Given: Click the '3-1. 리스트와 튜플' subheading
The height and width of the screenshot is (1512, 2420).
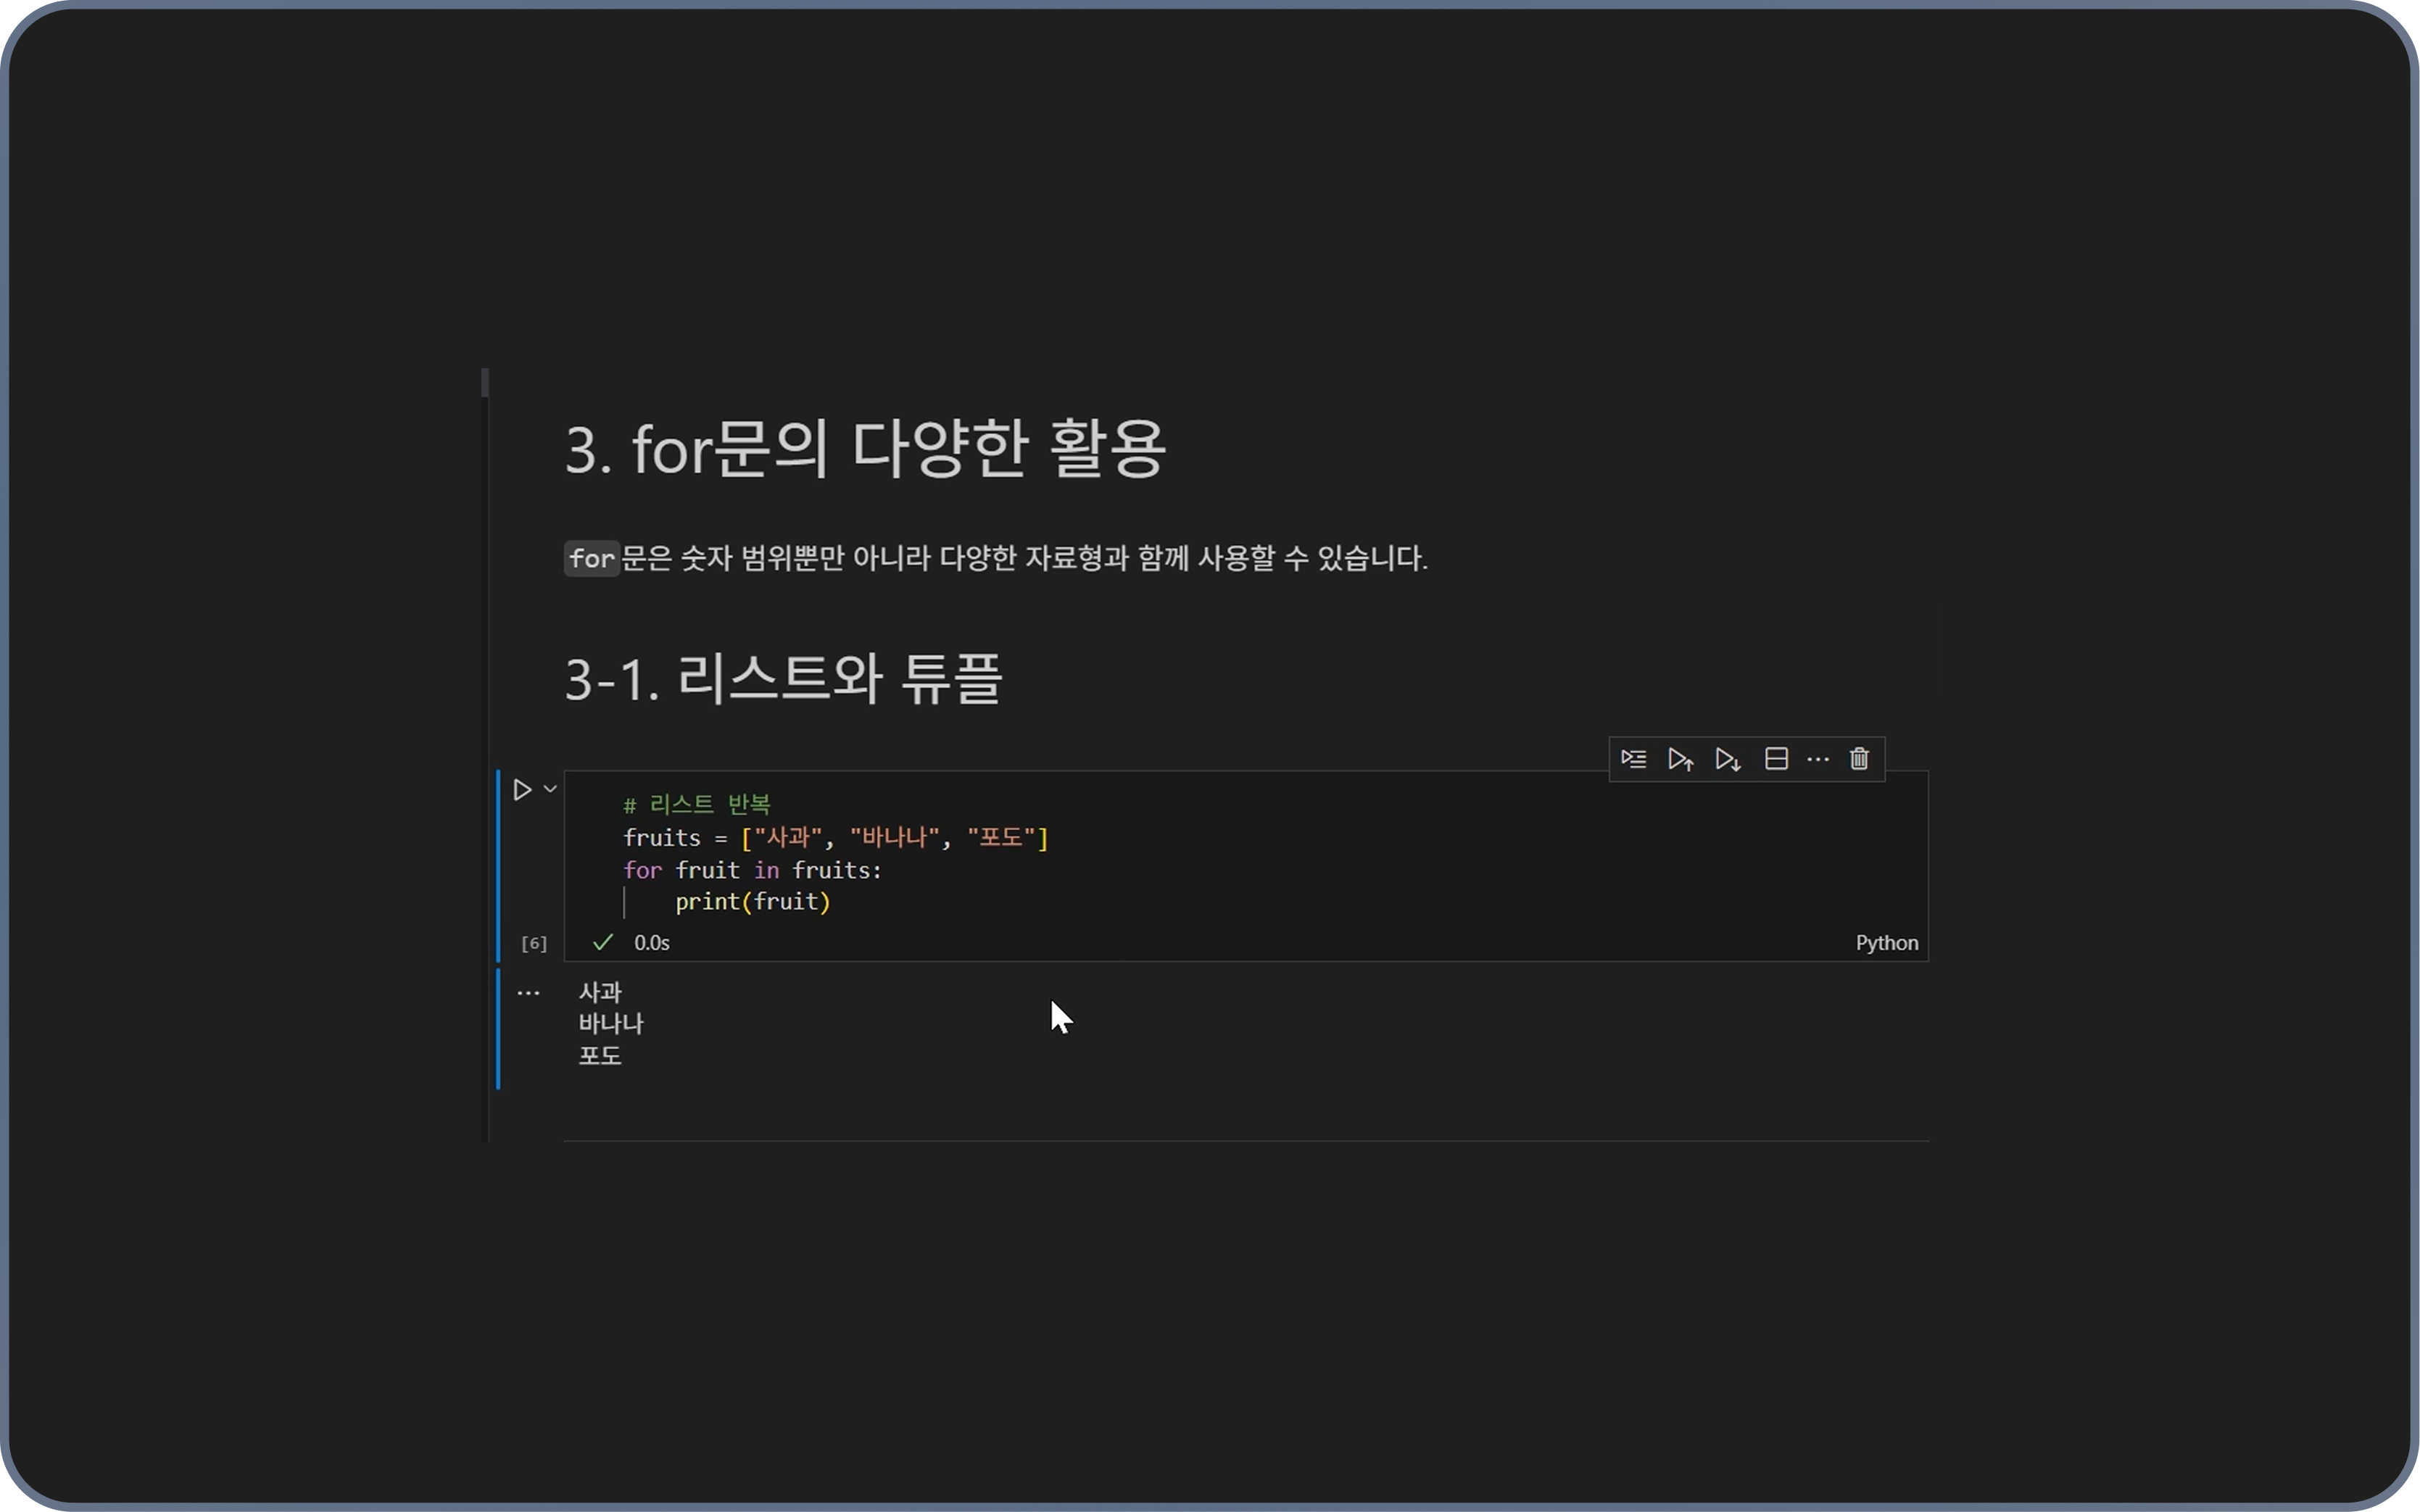Looking at the screenshot, I should pos(783,679).
